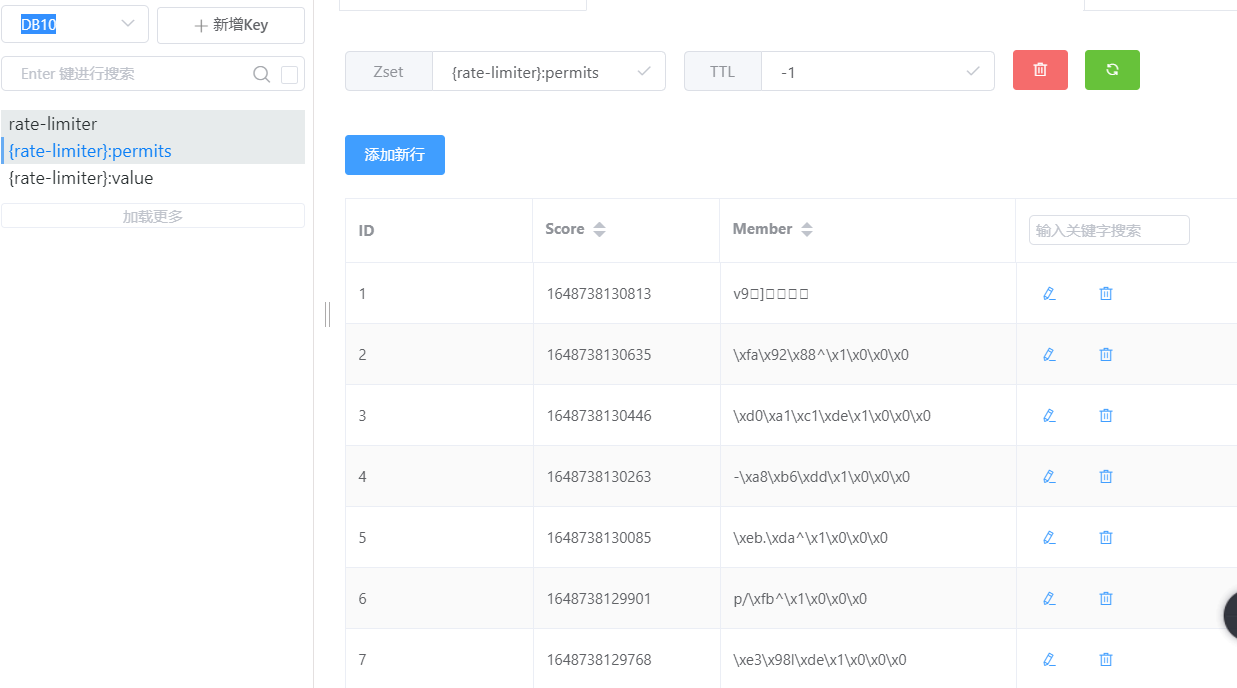Delete the {rate-limiter}:permits key with red trash icon

(1039, 70)
